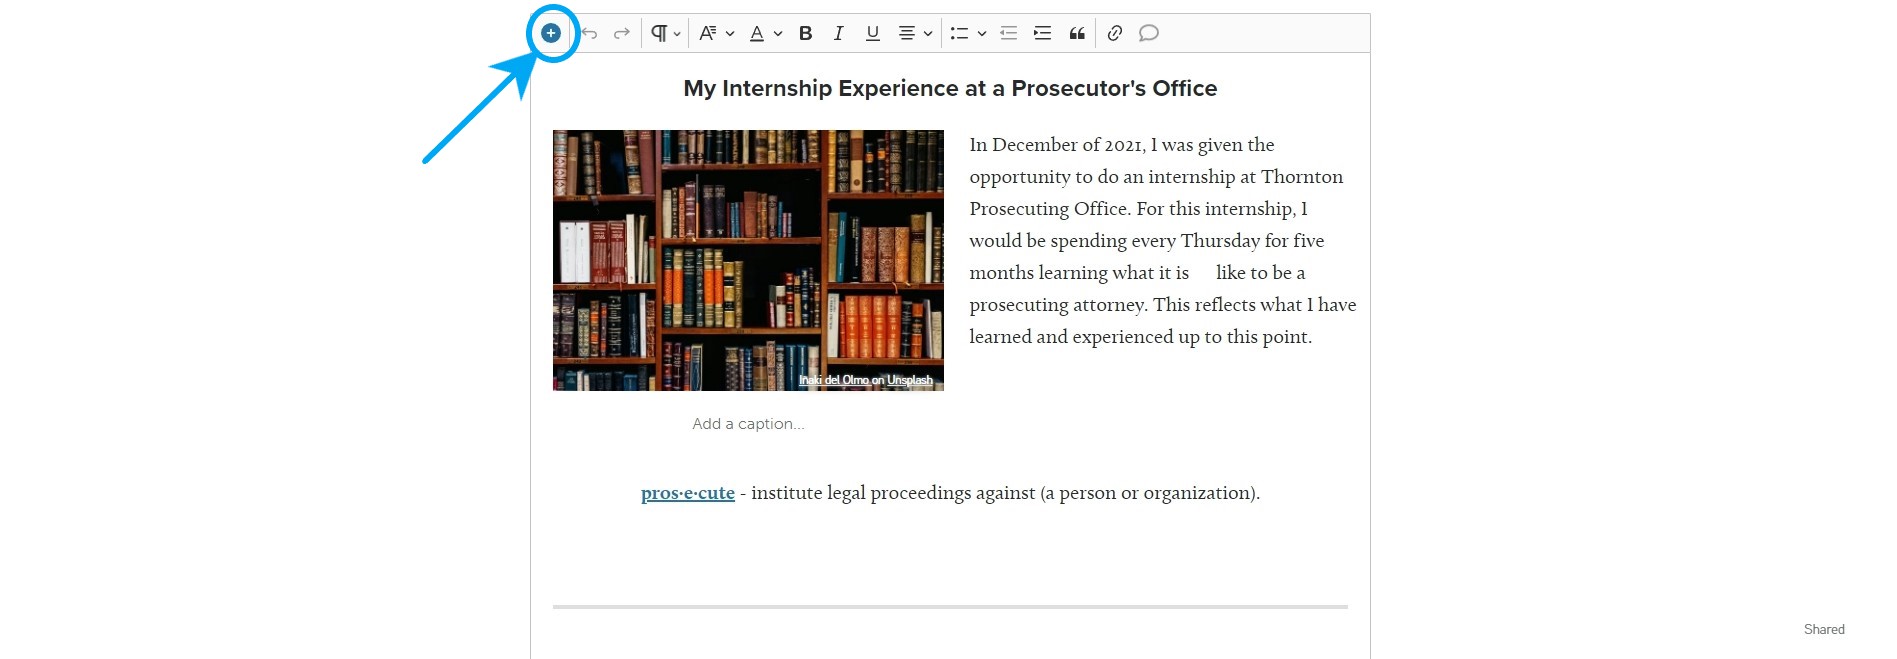Add a comment with the speech bubble icon
1897x659 pixels.
(1149, 33)
